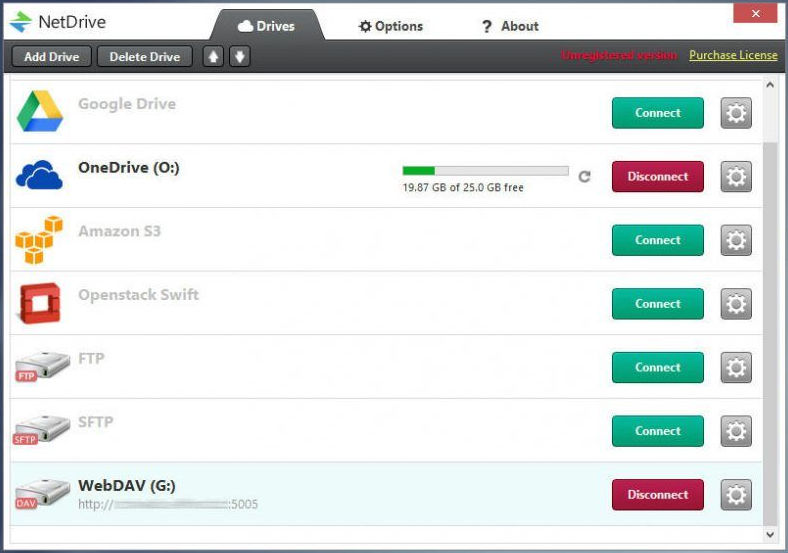Connect the SFTP drive

[x=658, y=431]
